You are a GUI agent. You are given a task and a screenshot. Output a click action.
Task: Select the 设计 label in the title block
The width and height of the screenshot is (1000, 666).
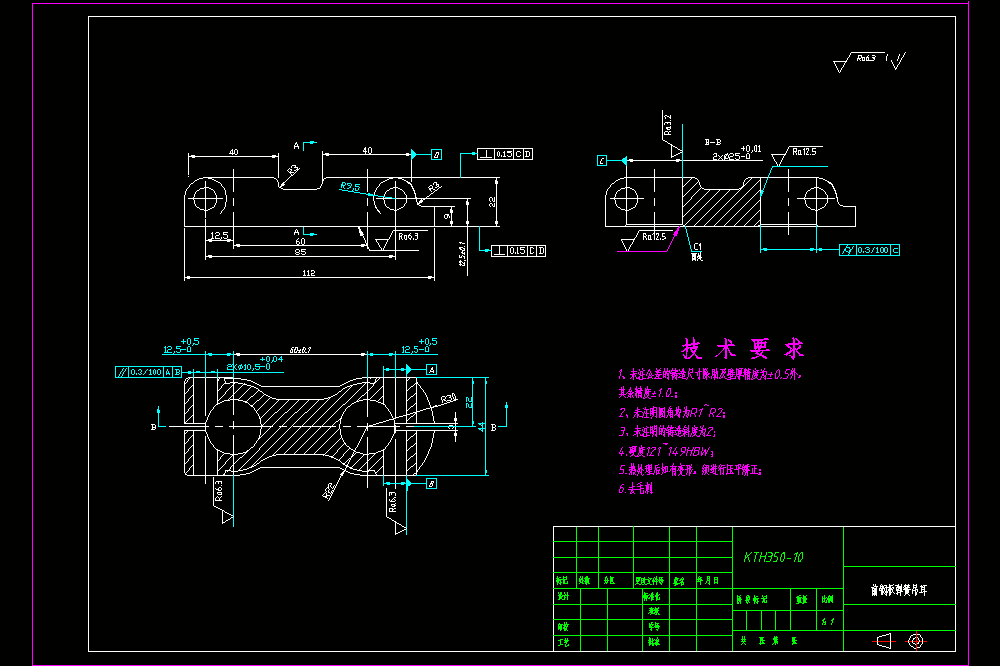coord(563,596)
